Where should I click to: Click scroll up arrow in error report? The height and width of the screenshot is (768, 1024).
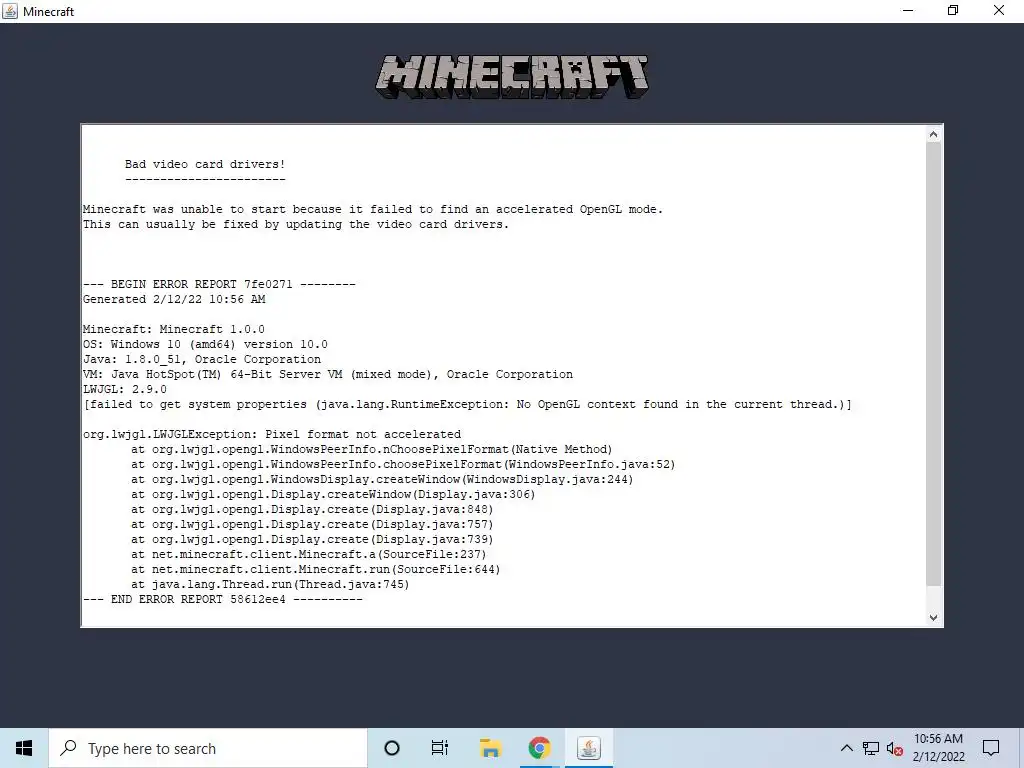point(933,135)
